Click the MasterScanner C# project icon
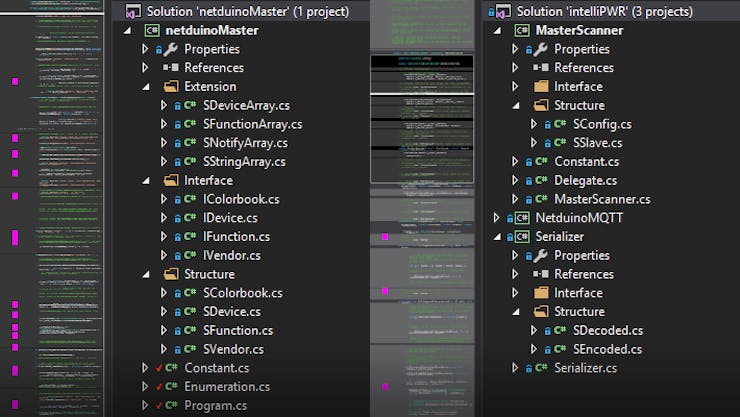This screenshot has width=740, height=417. [x=522, y=31]
